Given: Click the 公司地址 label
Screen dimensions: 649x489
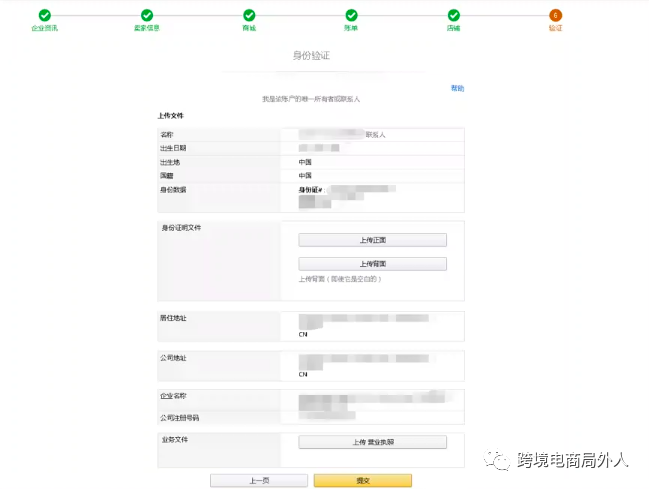Looking at the screenshot, I should (173, 358).
